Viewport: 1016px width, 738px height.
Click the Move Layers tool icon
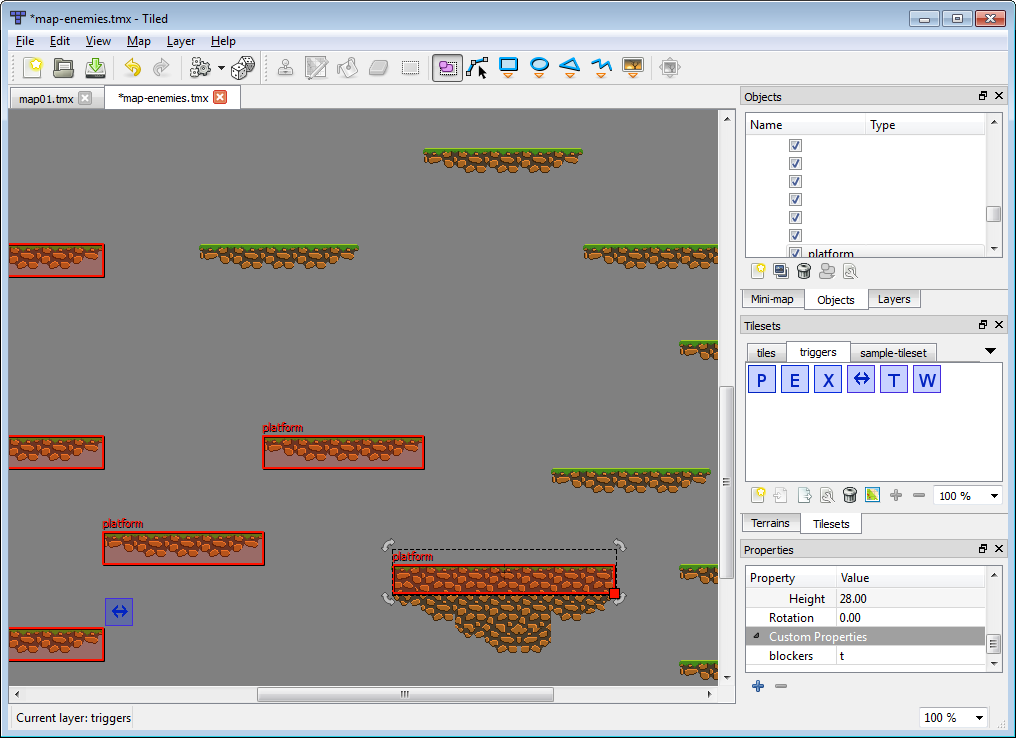[670, 67]
